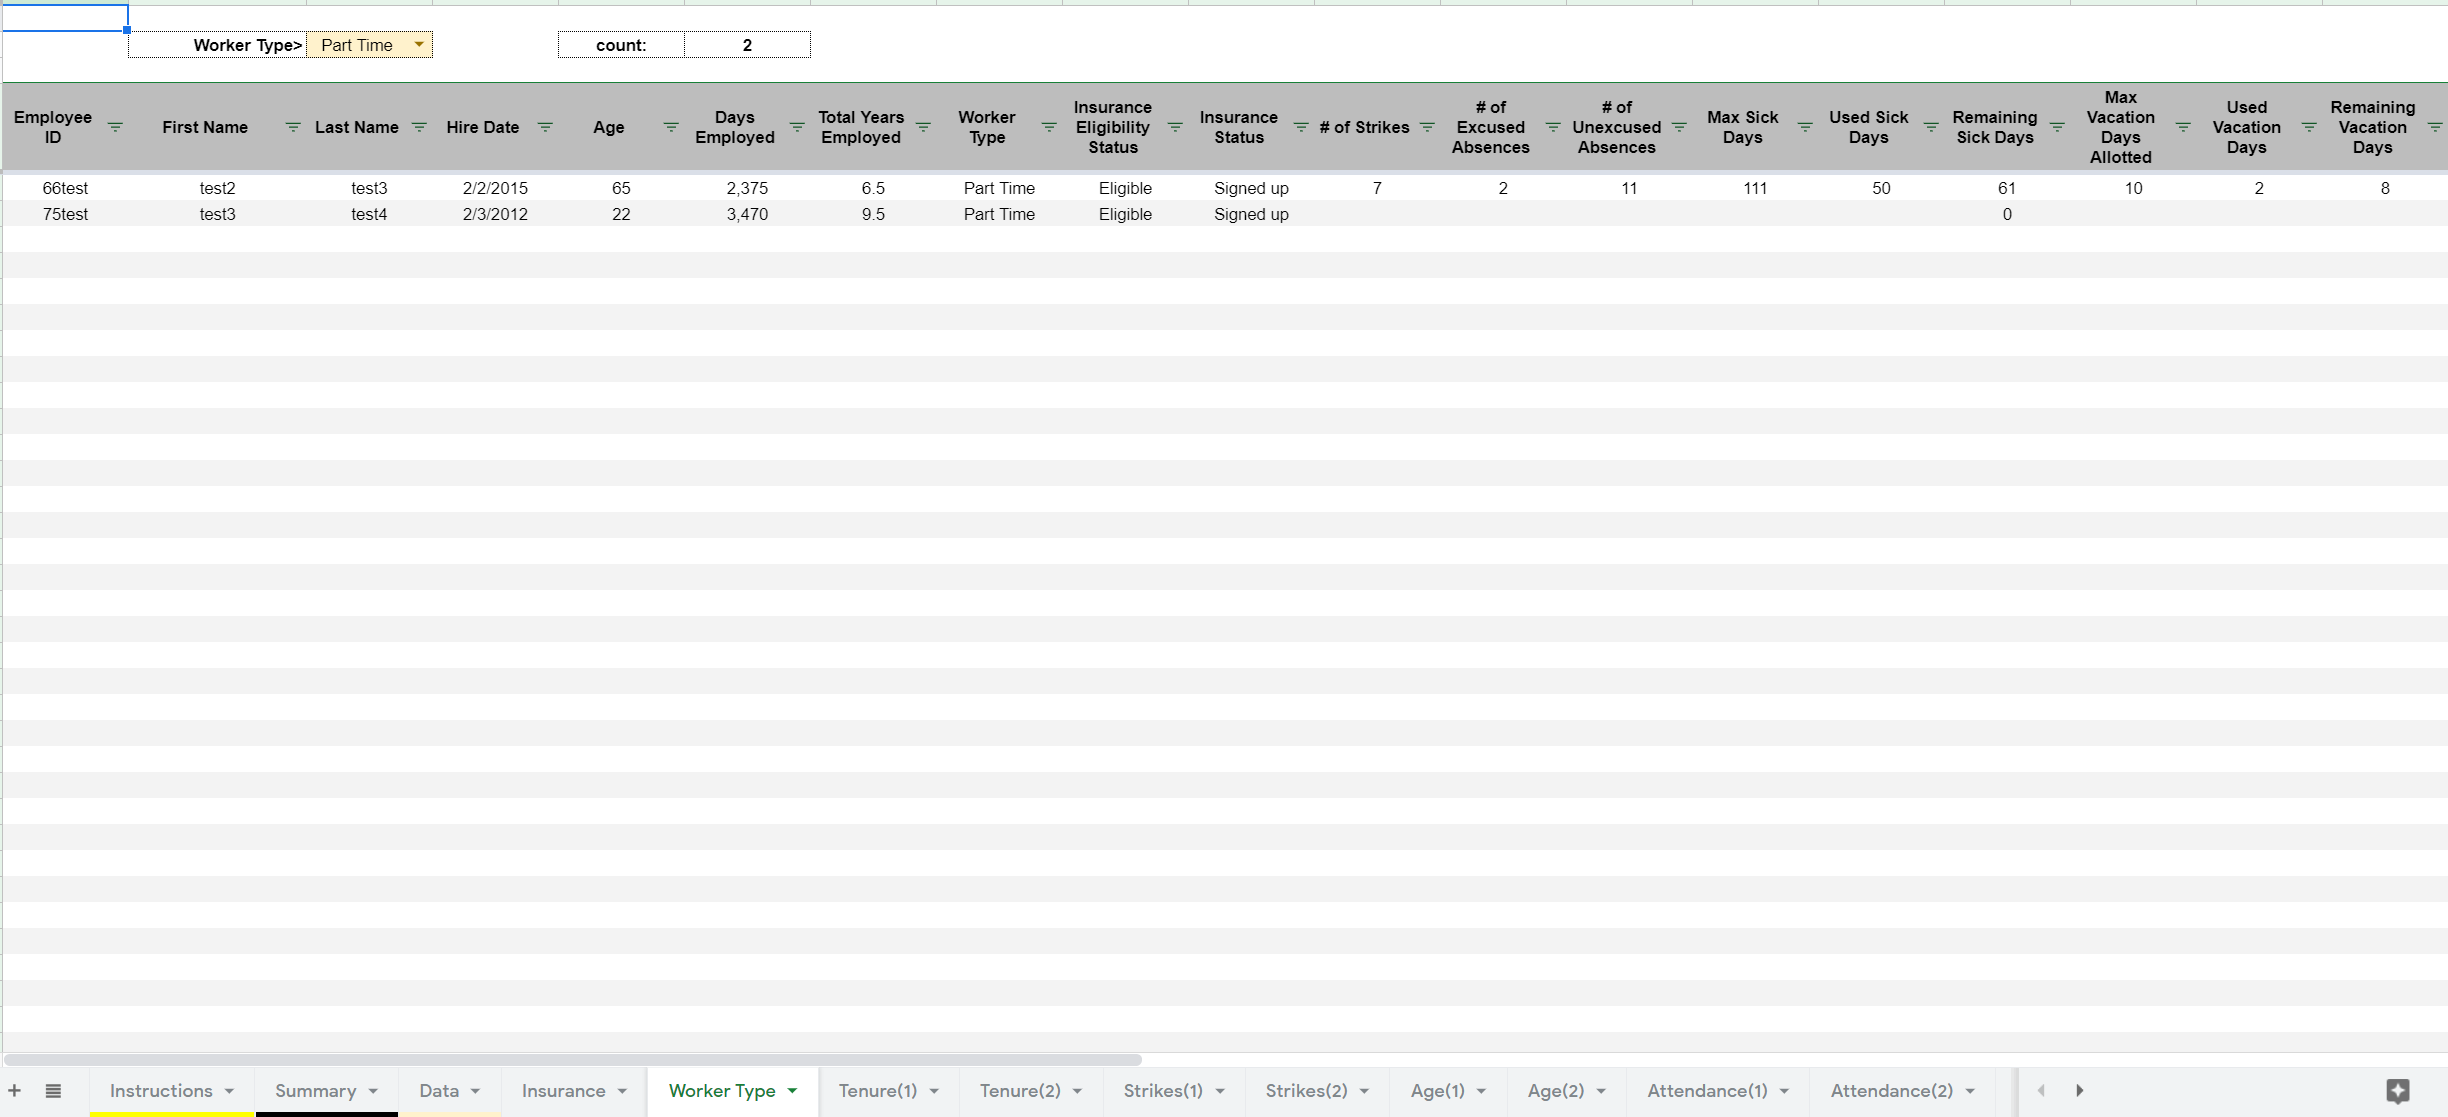Open the all sheets list icon

[53, 1091]
